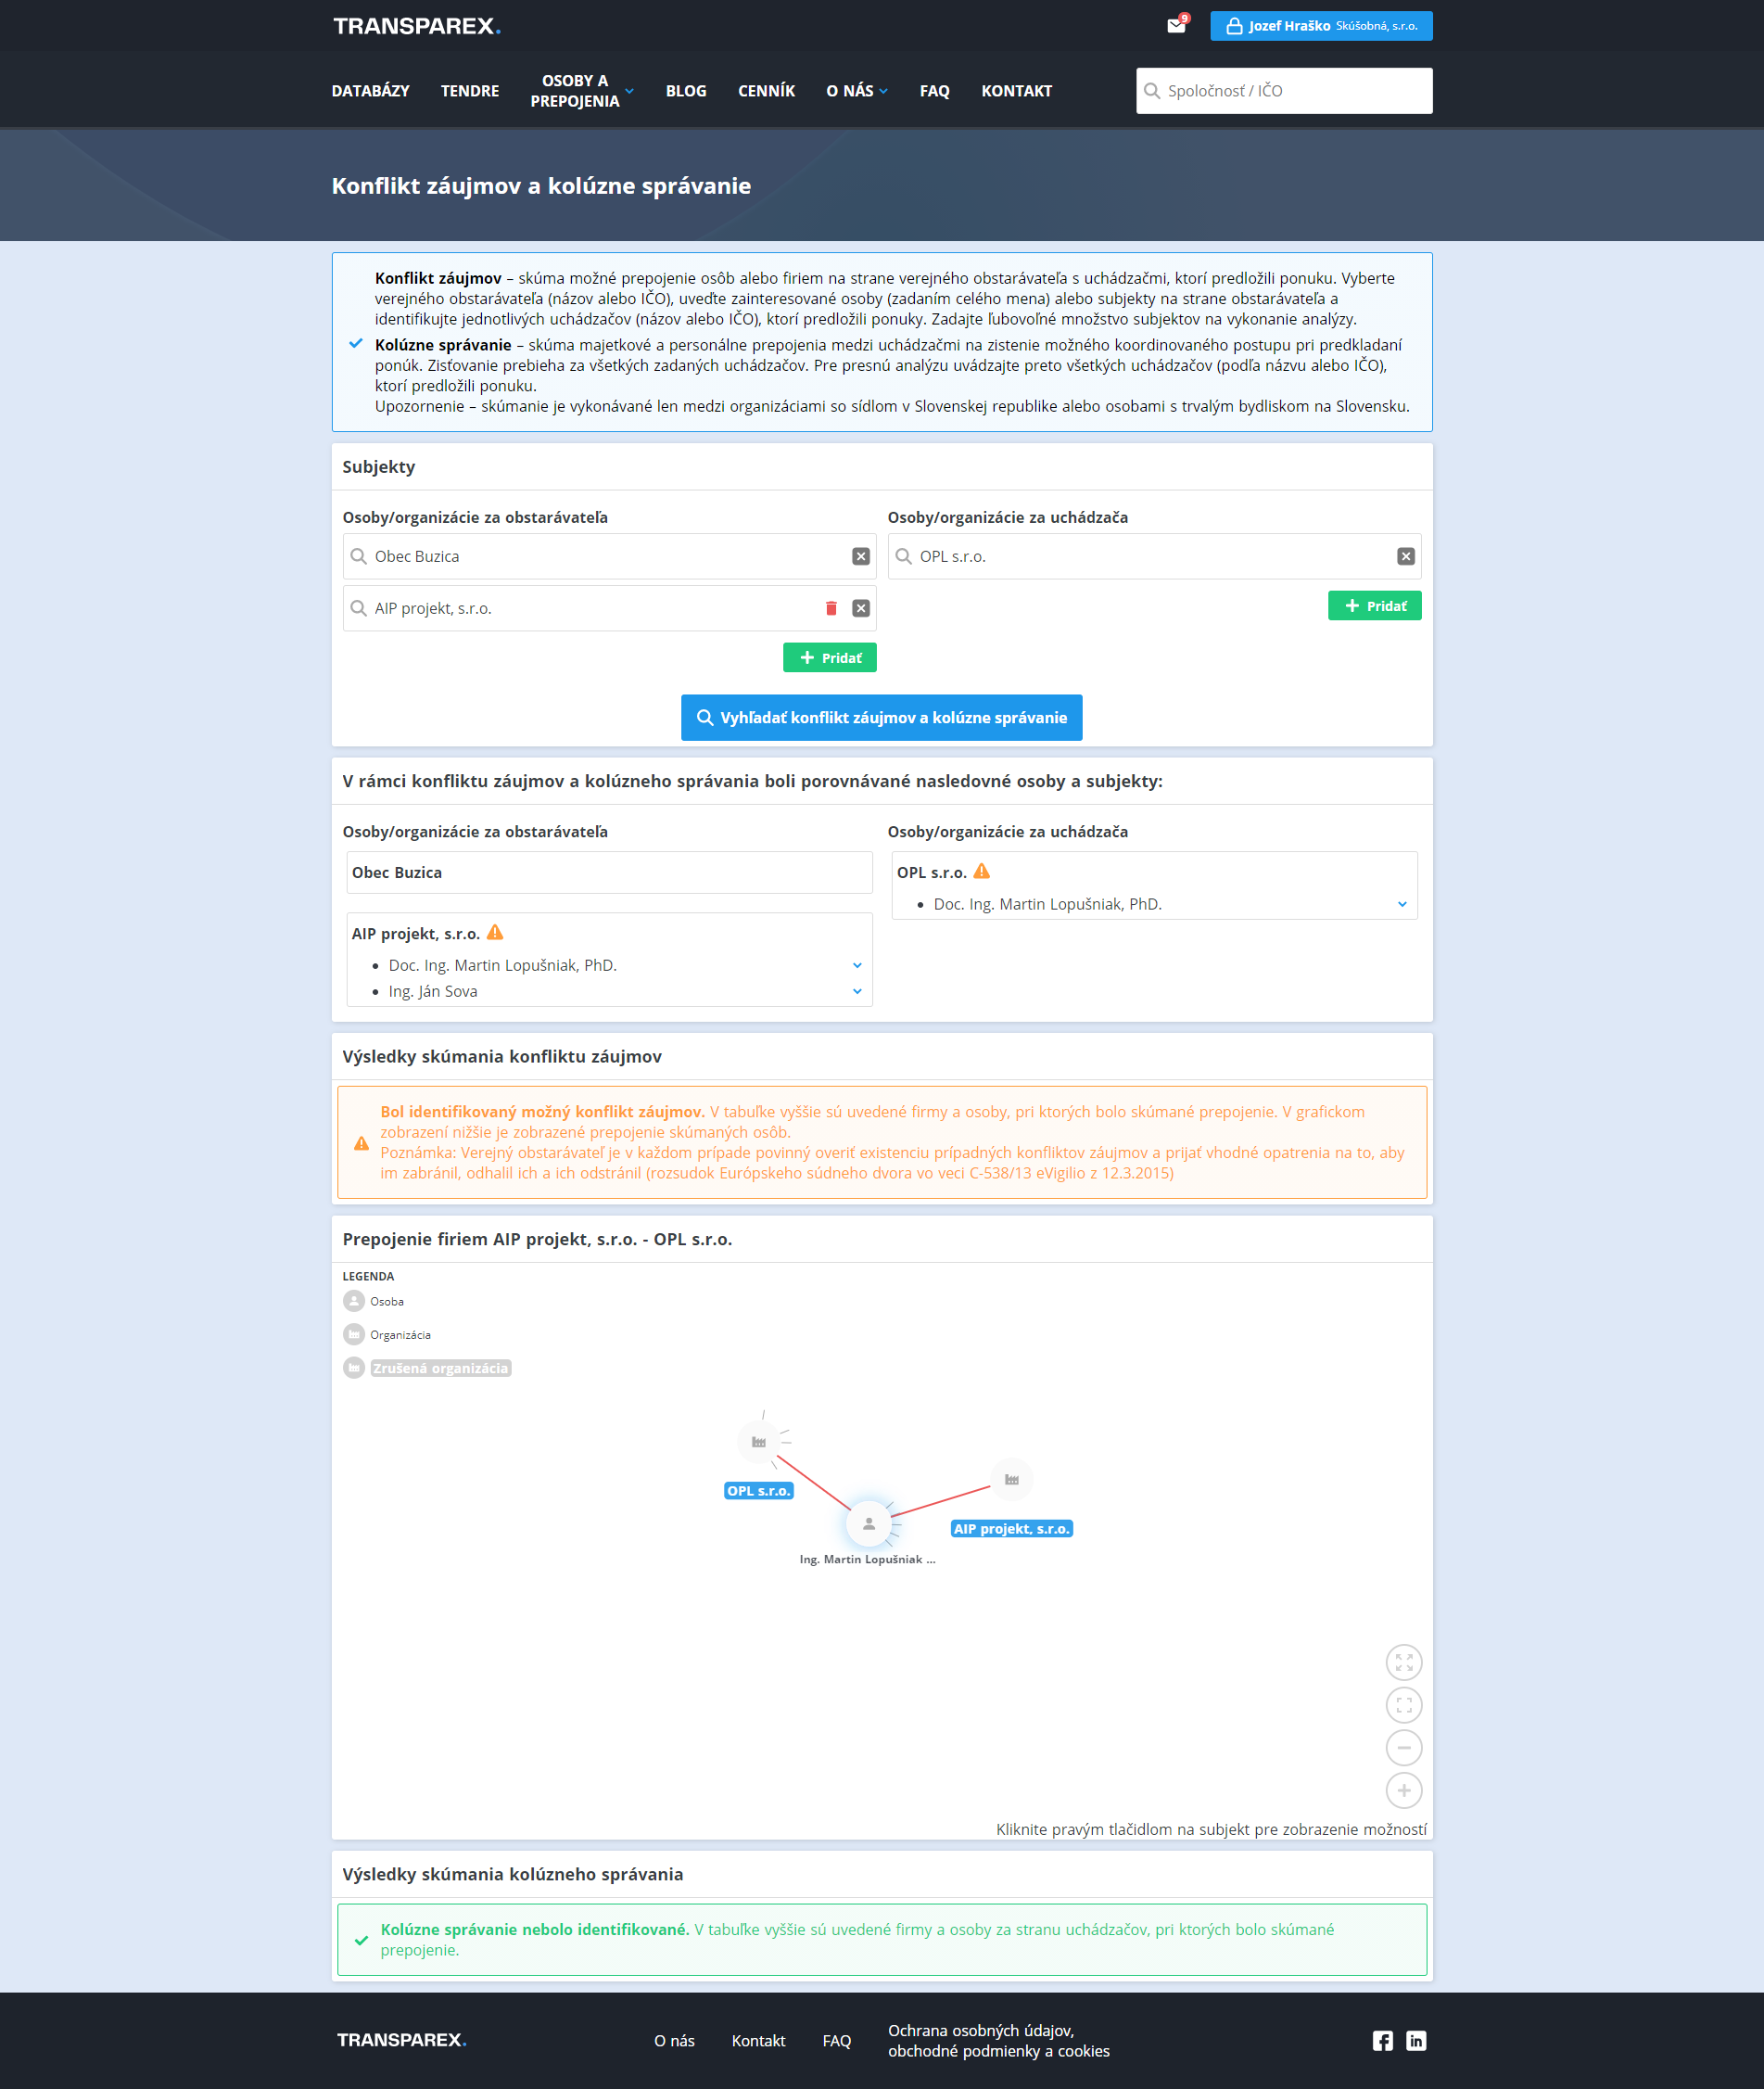This screenshot has height=2089, width=1764.
Task: Expand Martin Lopušniak under OPL s.r.o.
Action: [1402, 904]
